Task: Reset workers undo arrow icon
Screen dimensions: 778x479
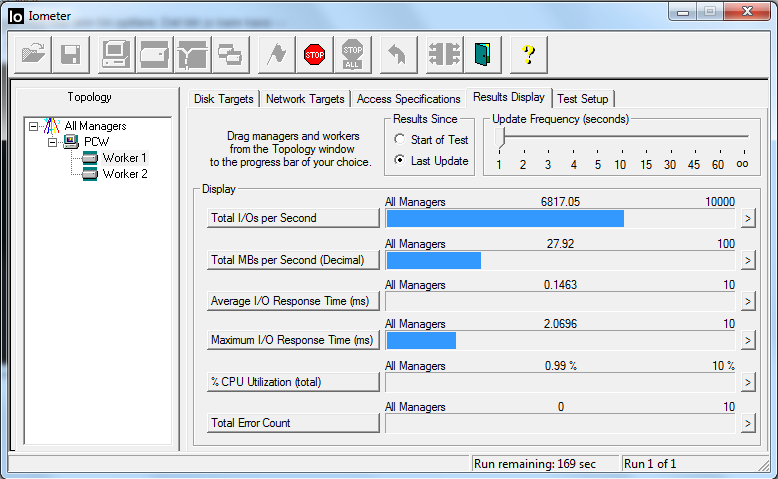Action: [x=398, y=54]
